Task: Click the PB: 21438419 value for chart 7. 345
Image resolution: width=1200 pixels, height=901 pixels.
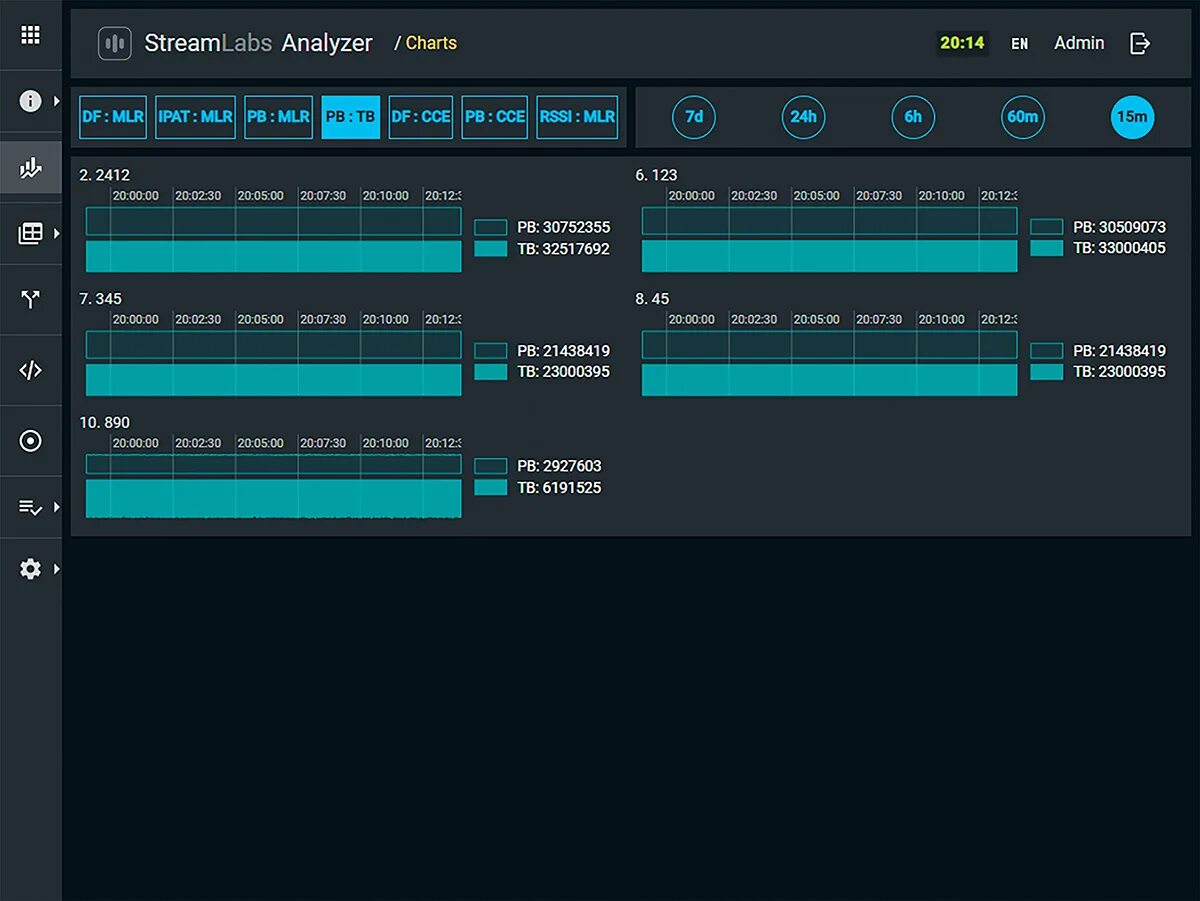Action: pos(564,351)
